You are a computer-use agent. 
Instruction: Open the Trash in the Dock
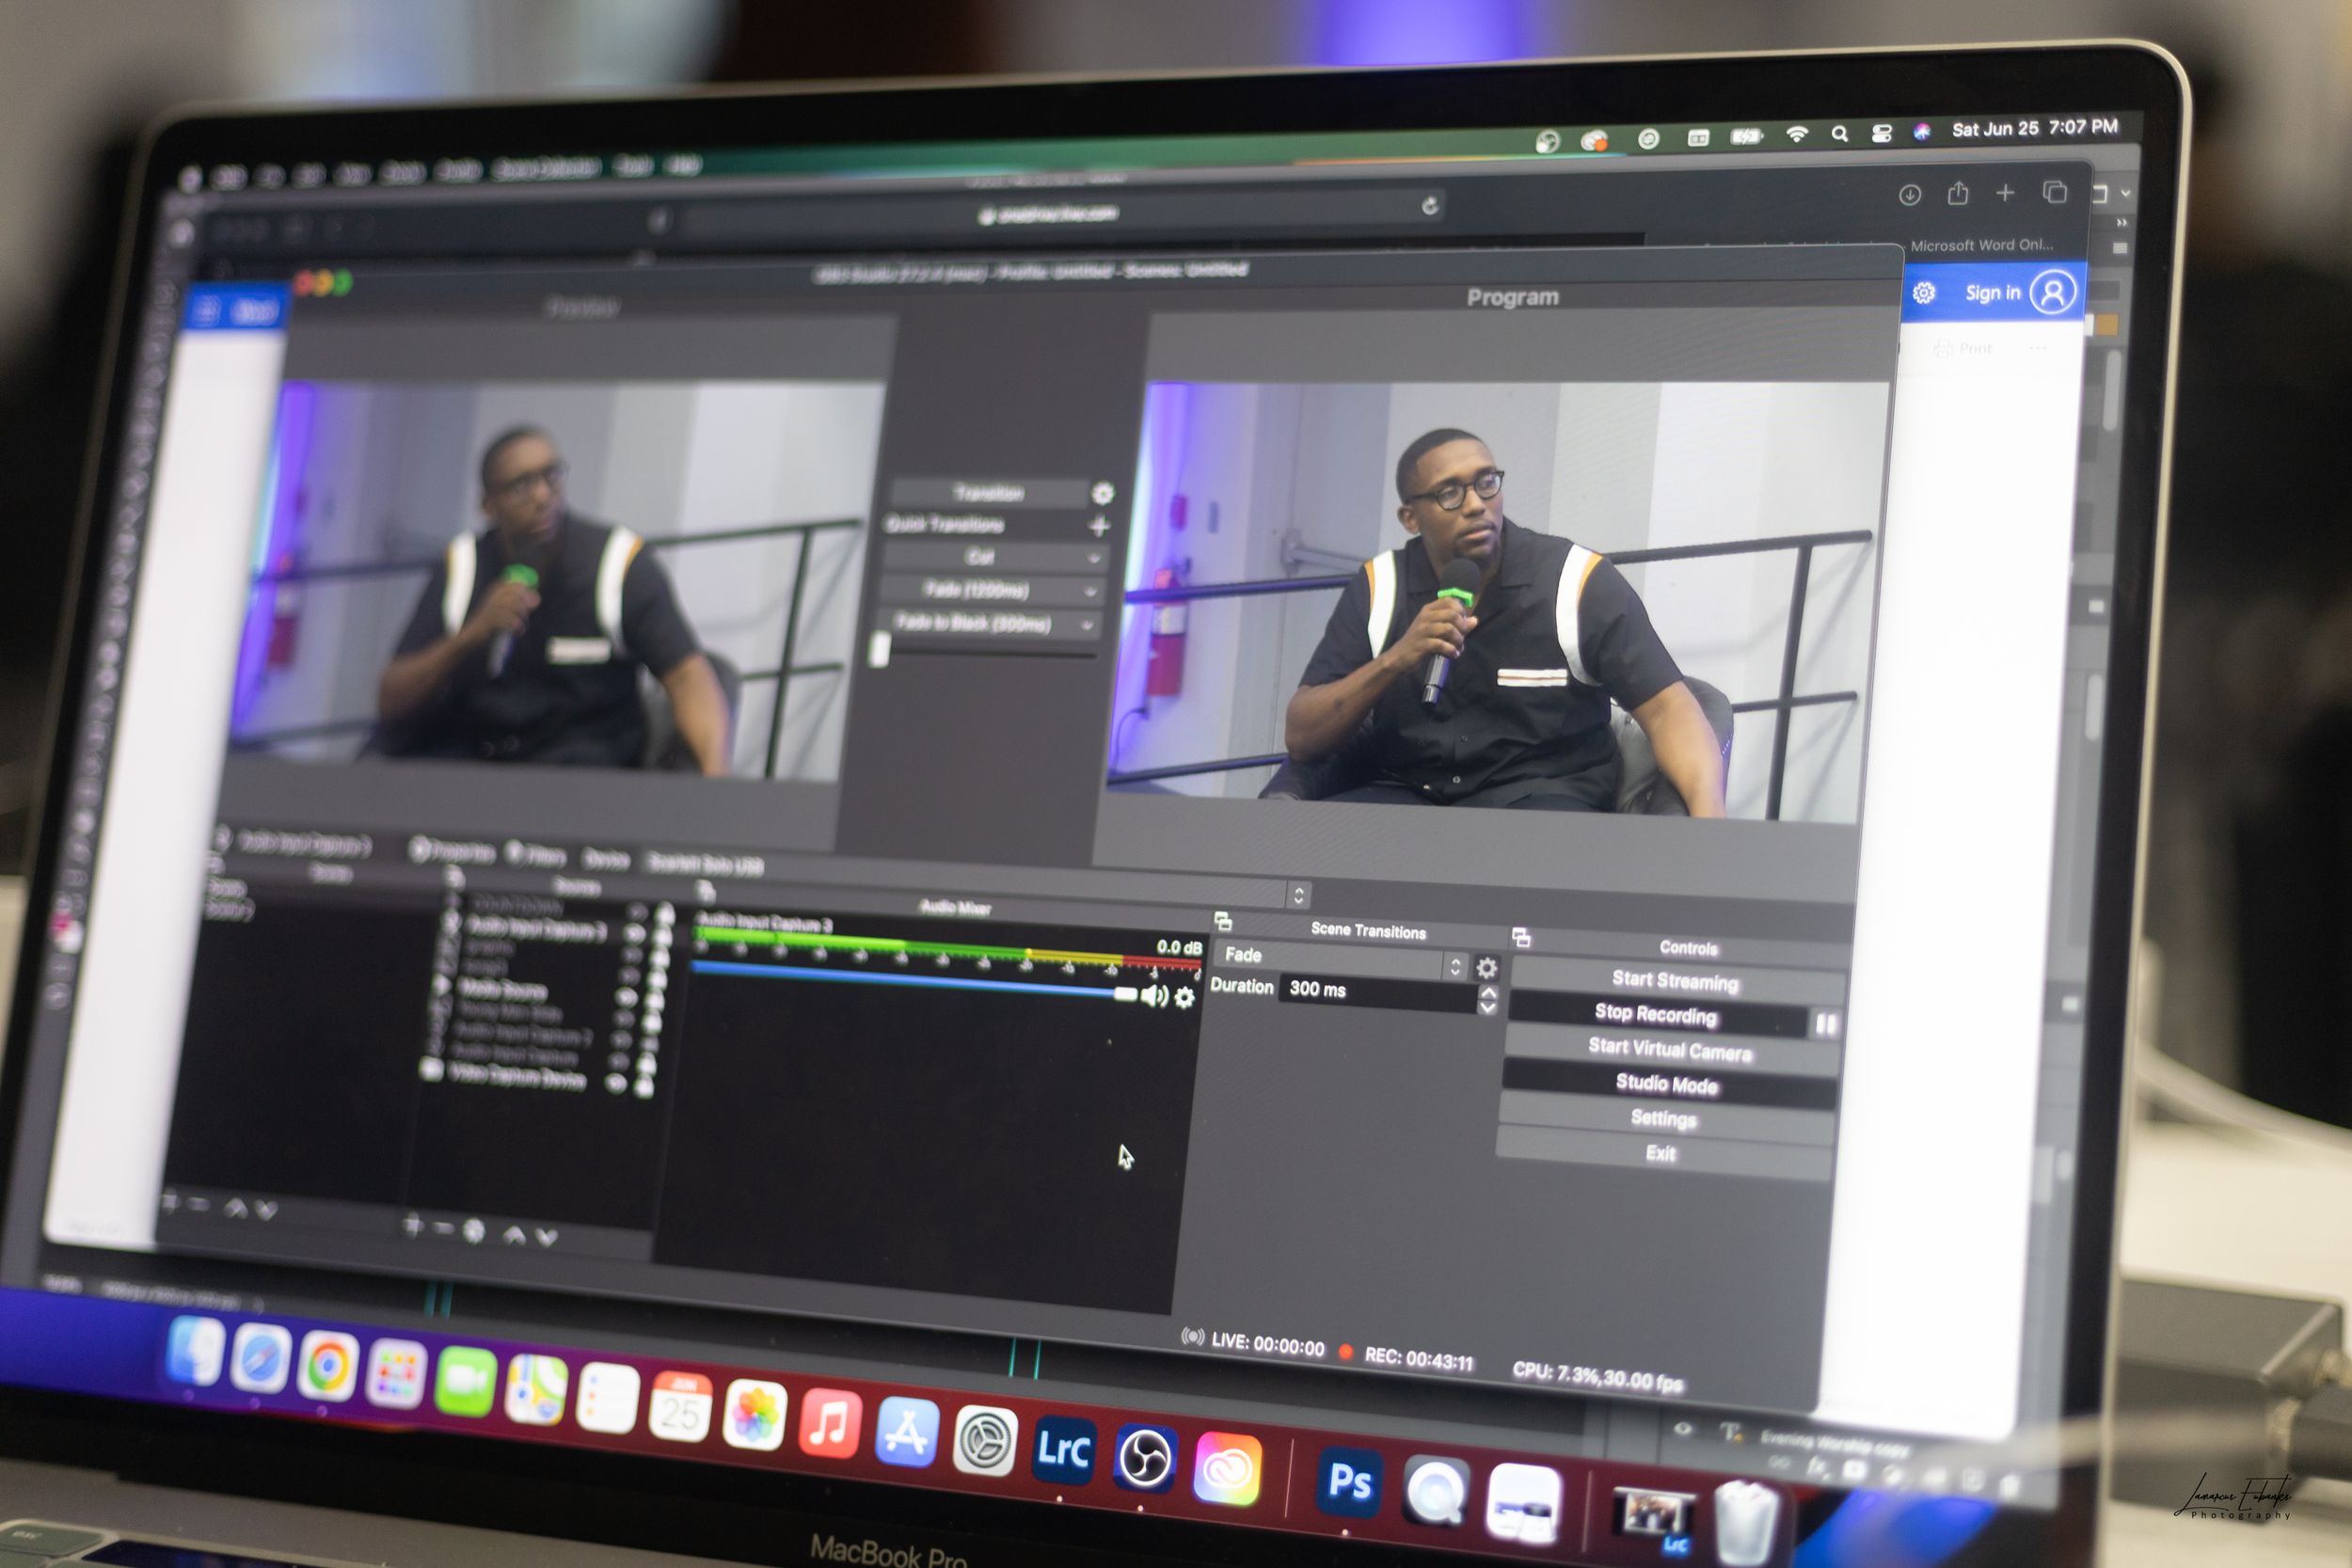pyautogui.click(x=1747, y=1524)
